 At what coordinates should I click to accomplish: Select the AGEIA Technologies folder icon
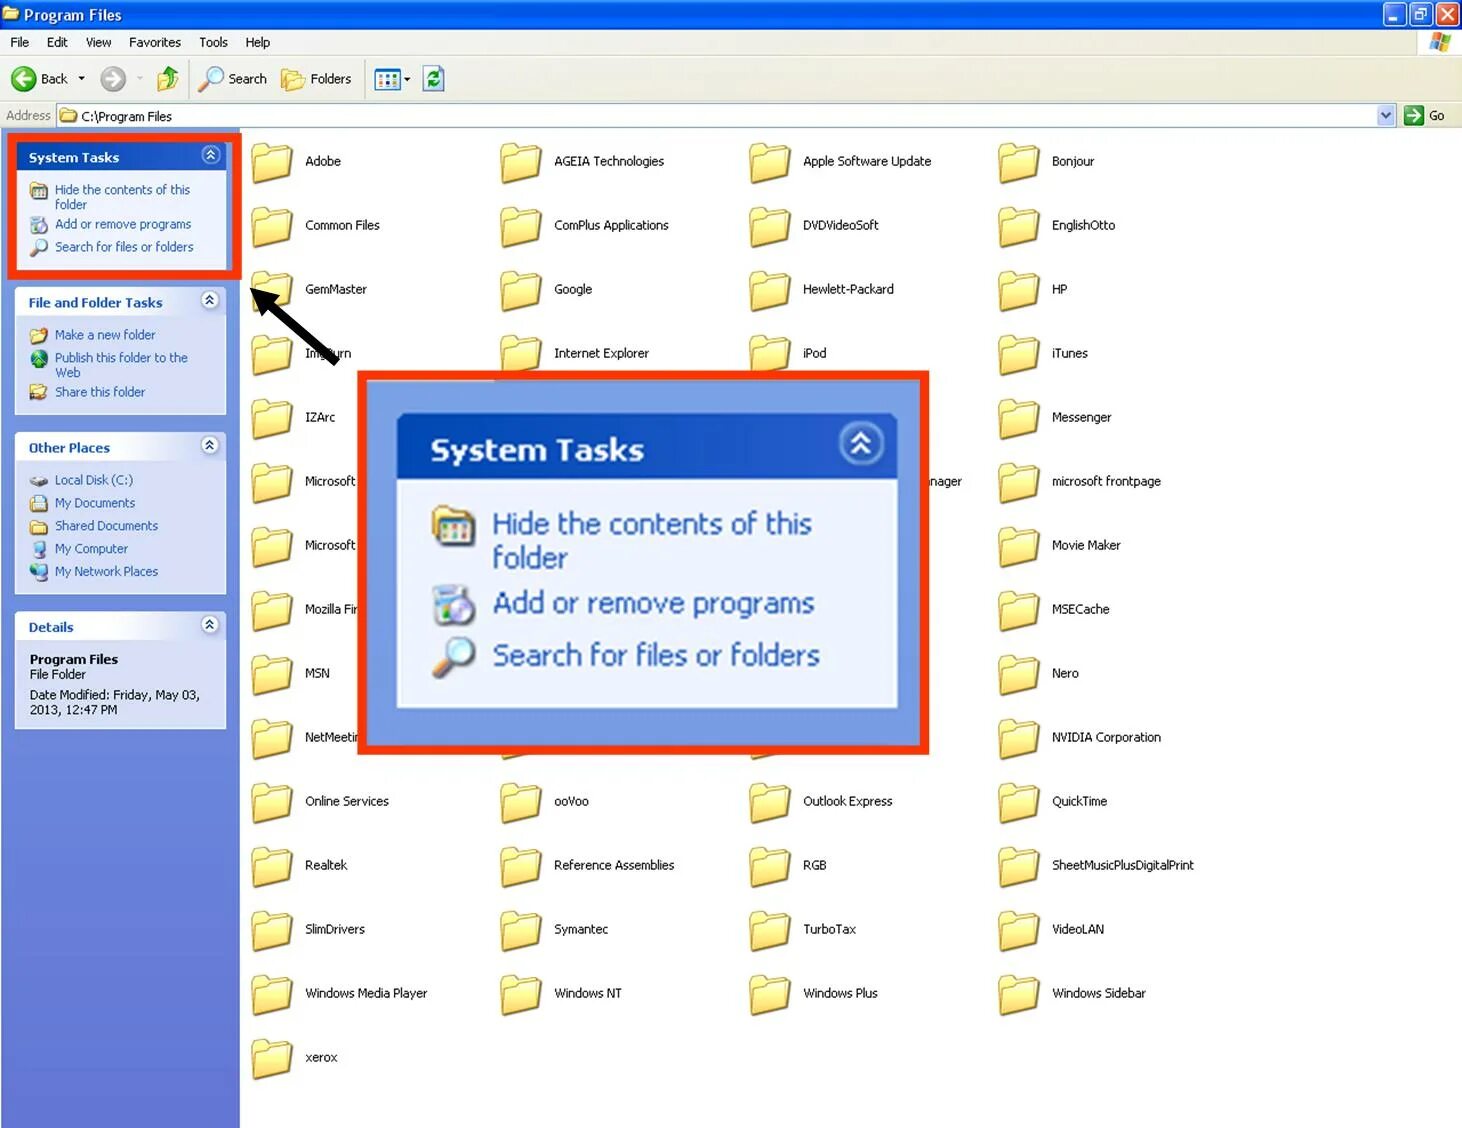[521, 162]
